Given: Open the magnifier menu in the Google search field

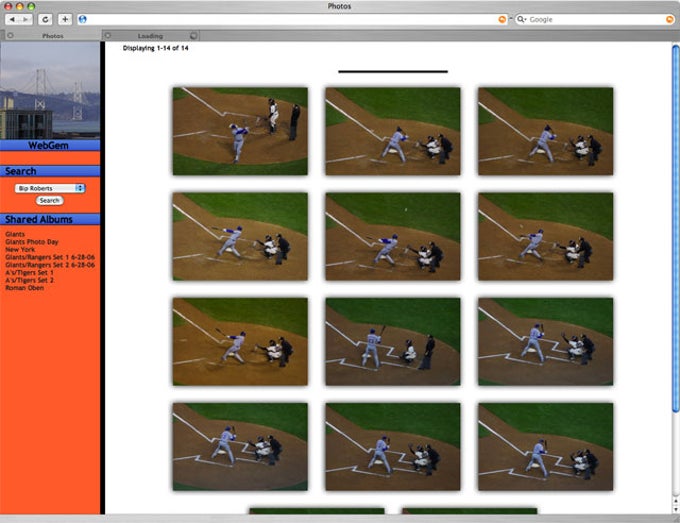Looking at the screenshot, I should (521, 20).
